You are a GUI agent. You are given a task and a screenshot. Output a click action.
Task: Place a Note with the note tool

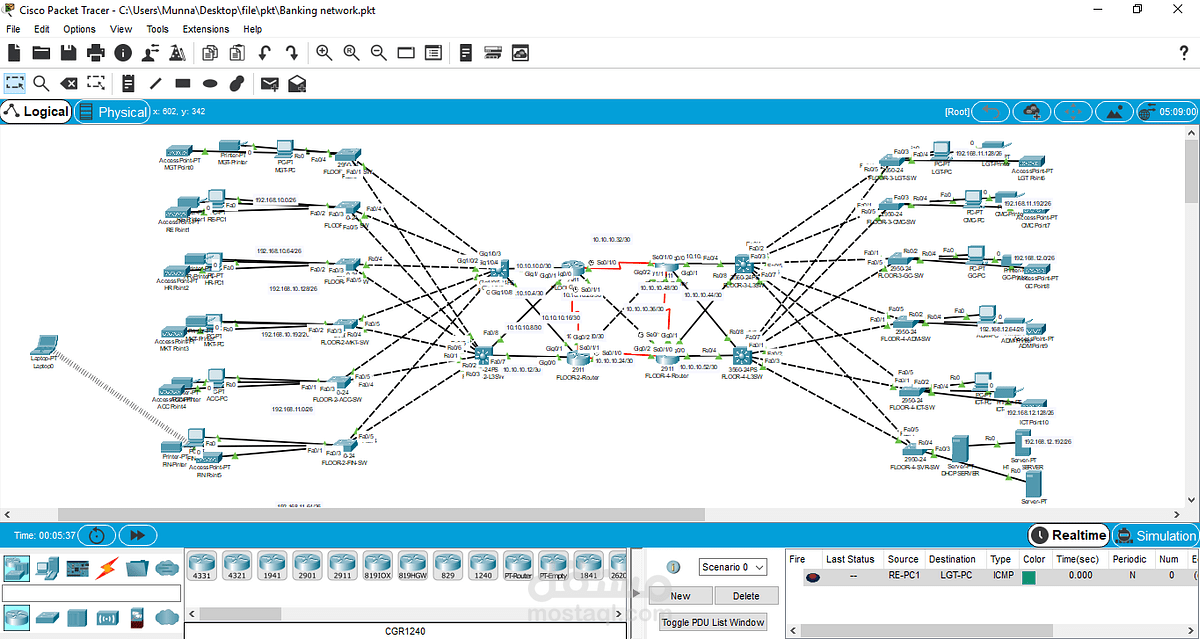[128, 83]
